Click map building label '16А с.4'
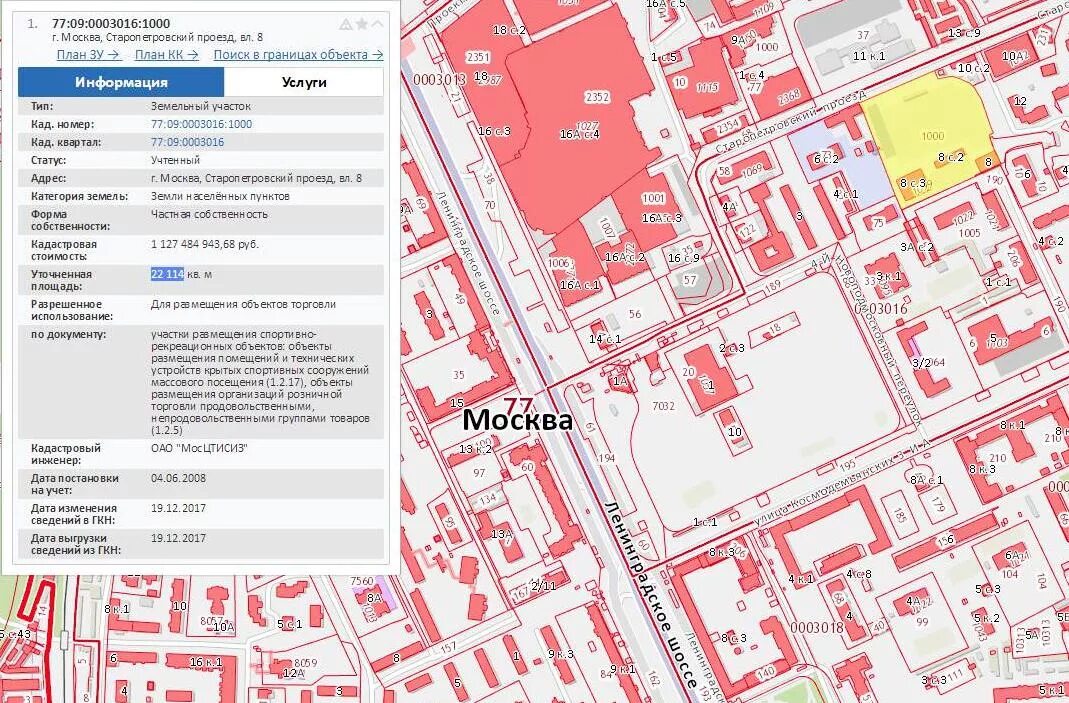1069x703 pixels. (579, 134)
